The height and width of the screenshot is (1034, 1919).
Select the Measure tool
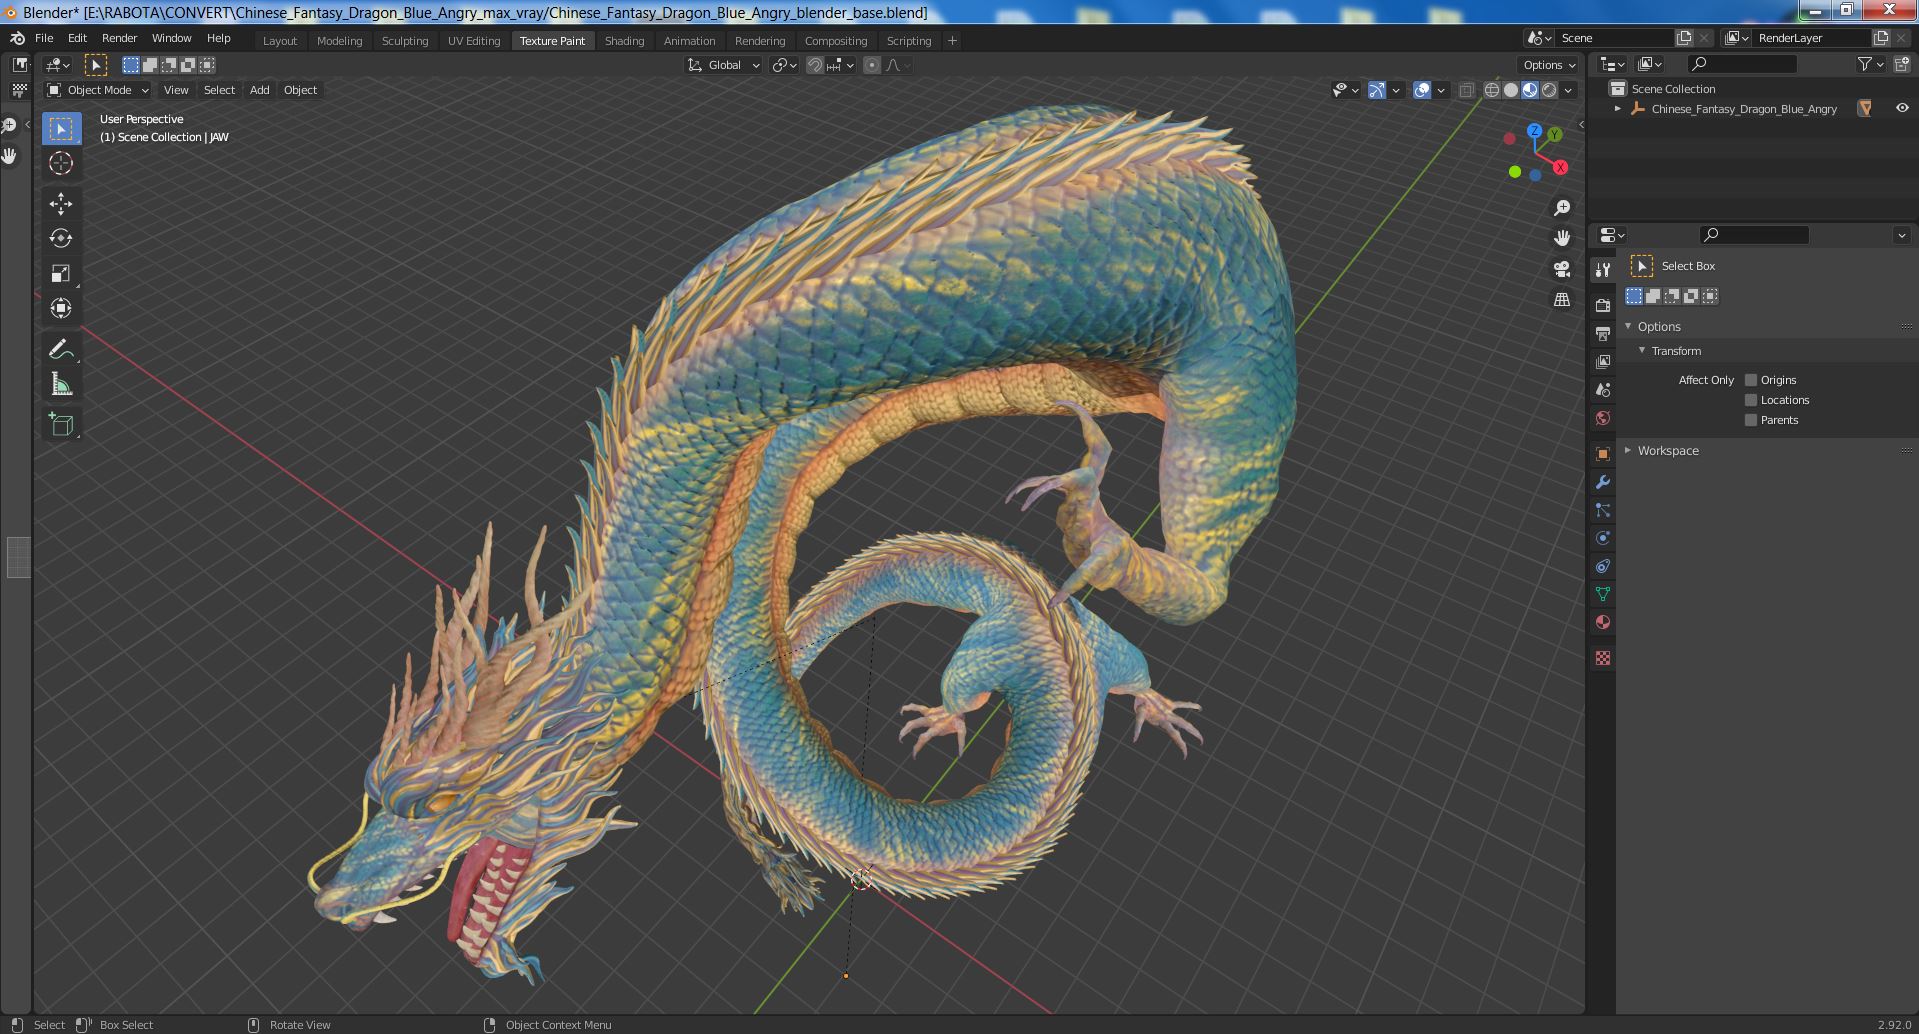pyautogui.click(x=61, y=384)
